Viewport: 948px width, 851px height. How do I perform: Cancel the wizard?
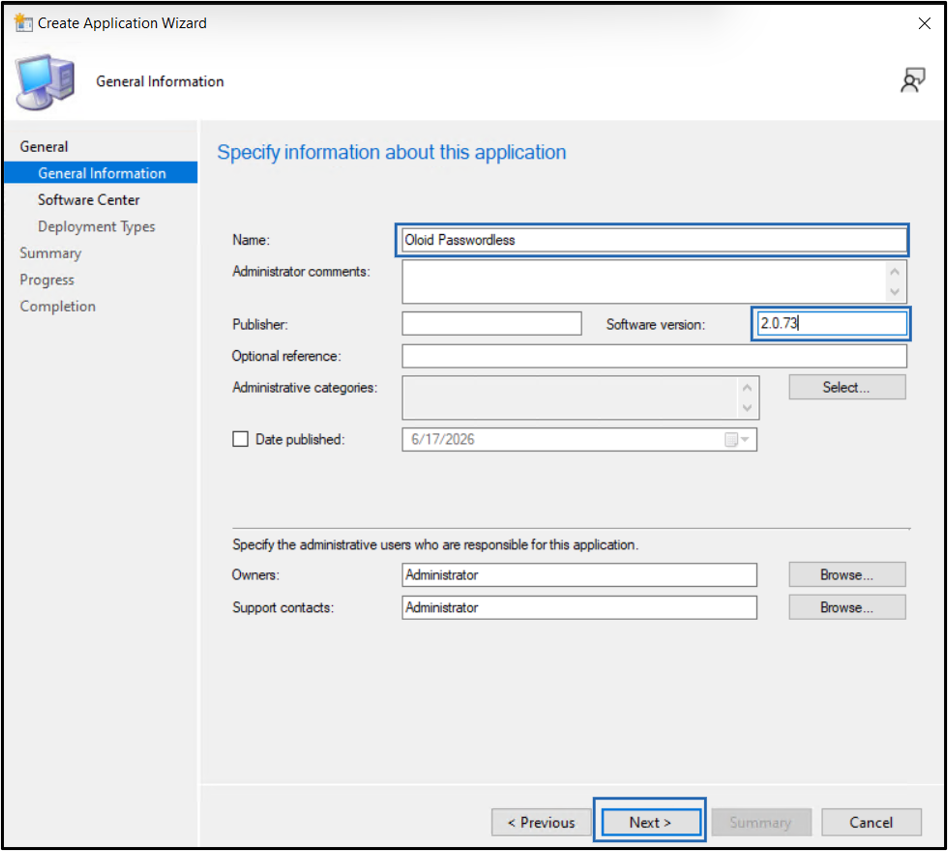point(871,822)
